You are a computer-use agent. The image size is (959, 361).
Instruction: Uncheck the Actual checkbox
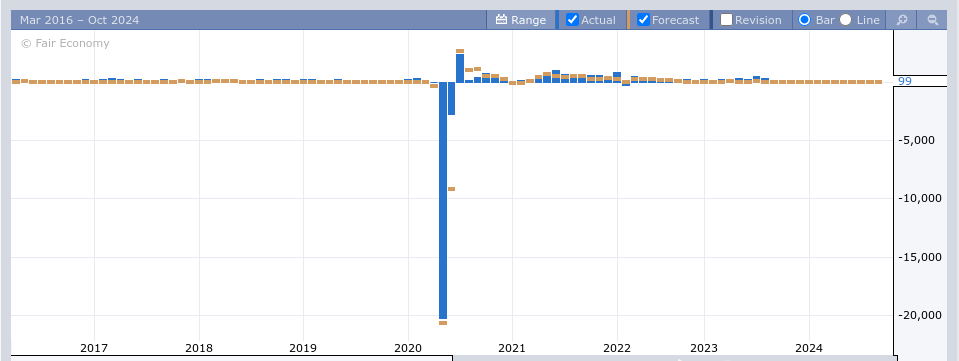click(572, 20)
